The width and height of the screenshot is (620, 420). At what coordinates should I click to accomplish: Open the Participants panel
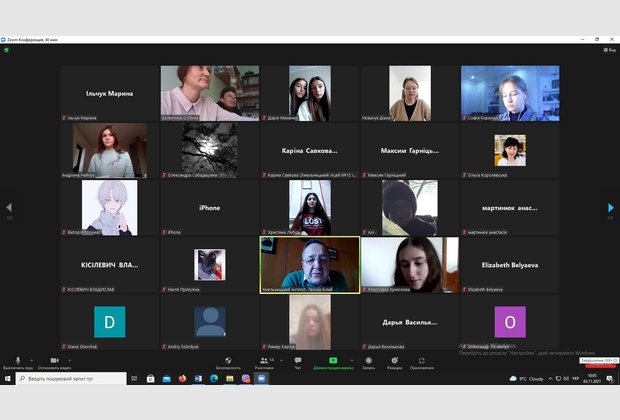264,363
